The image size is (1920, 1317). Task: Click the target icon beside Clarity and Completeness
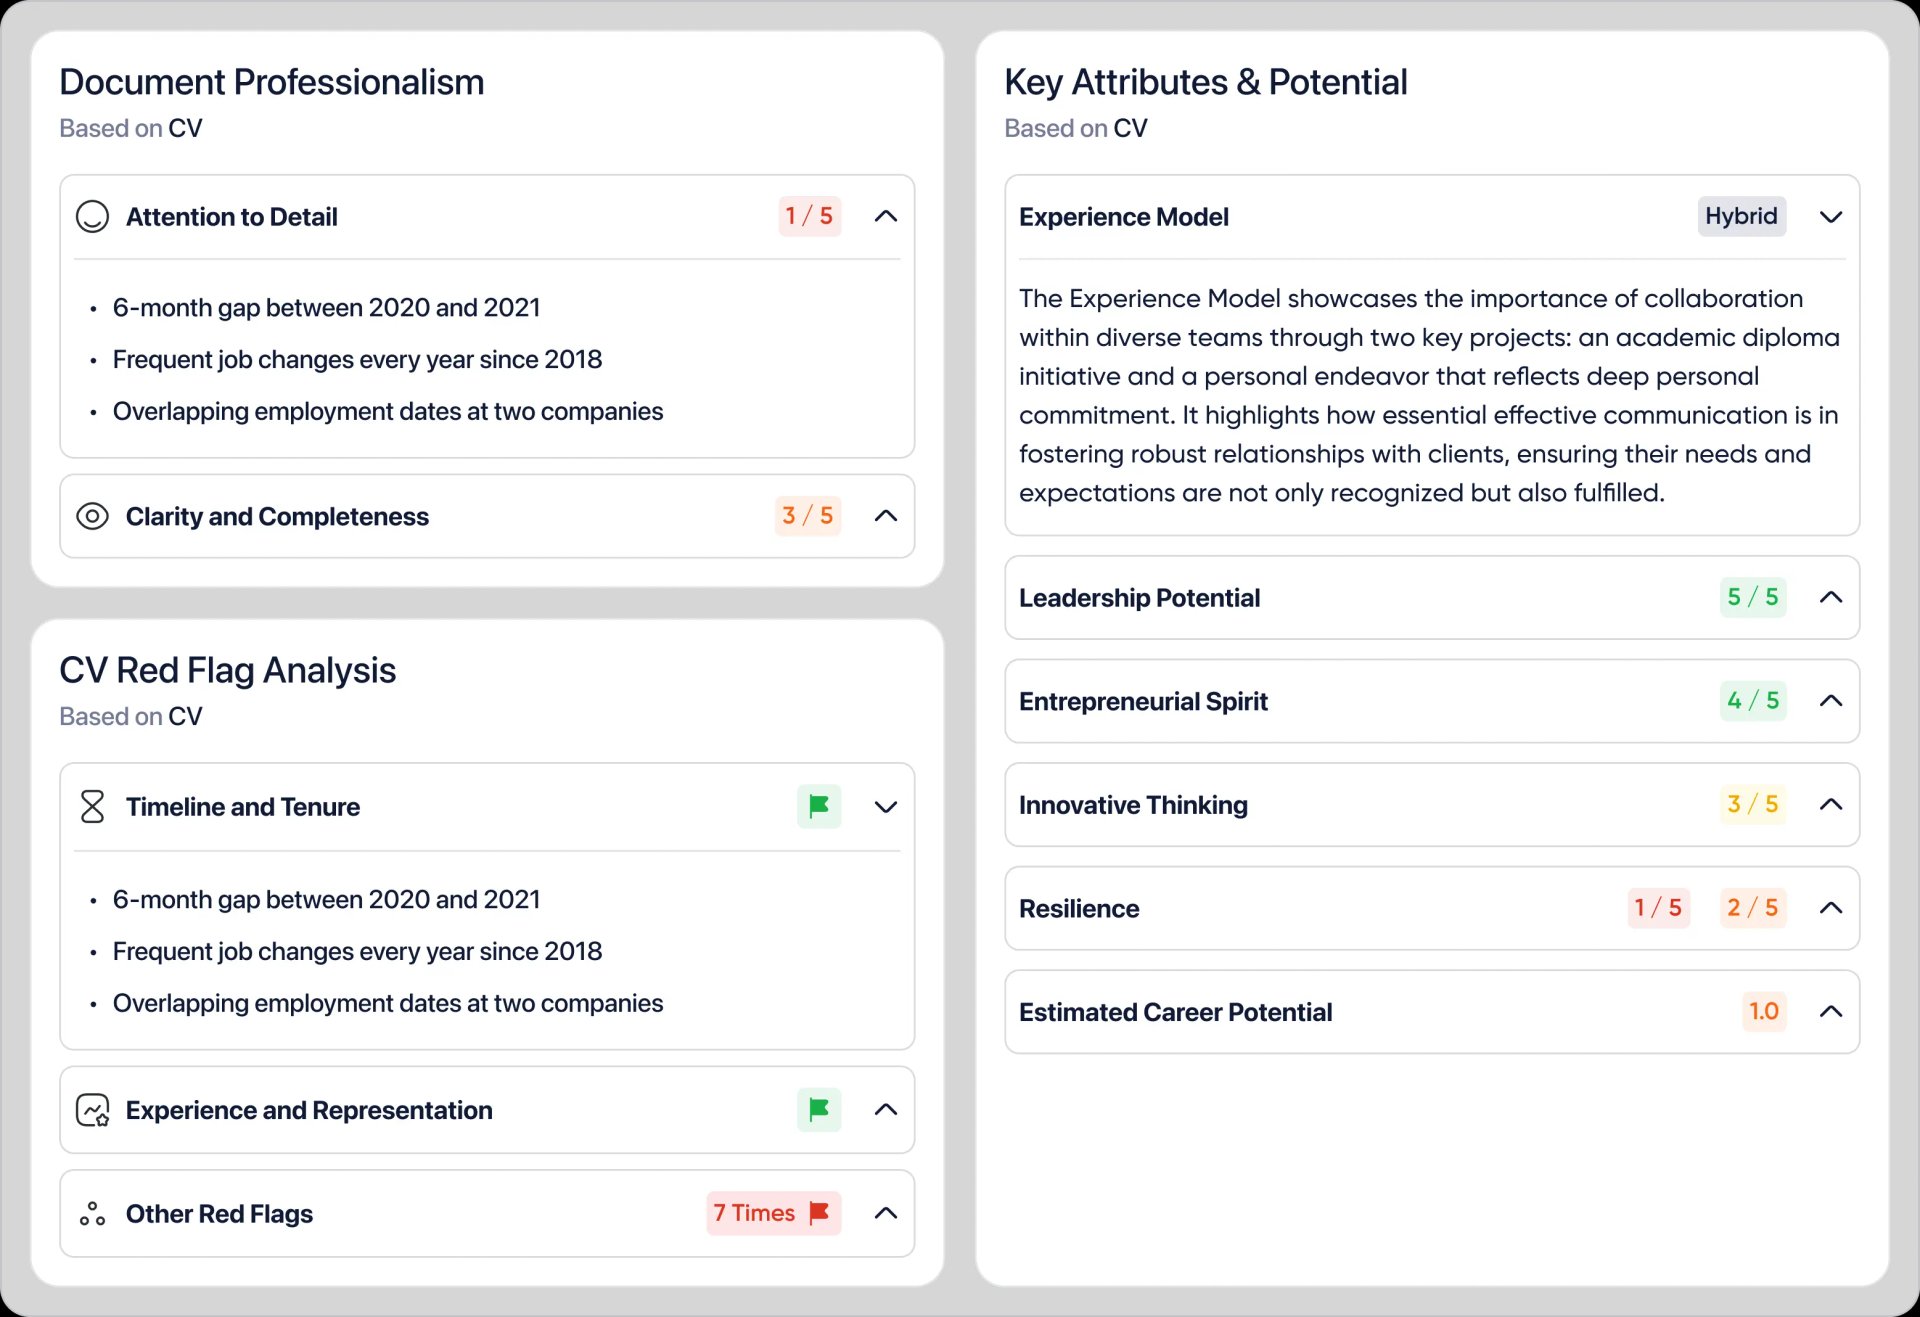click(92, 516)
